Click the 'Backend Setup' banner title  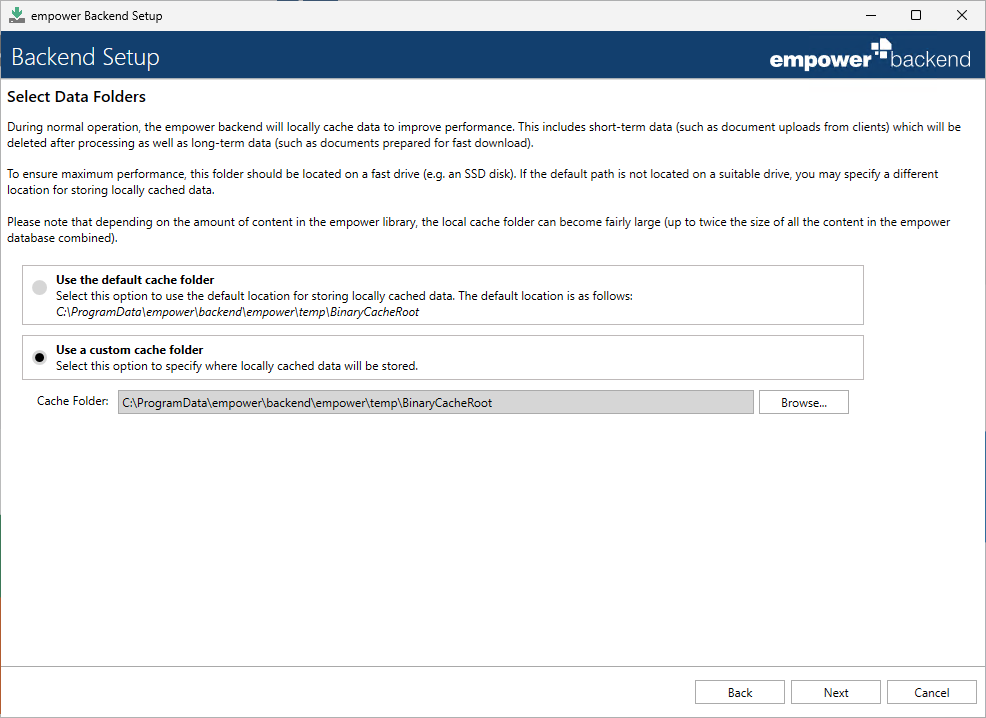86,57
